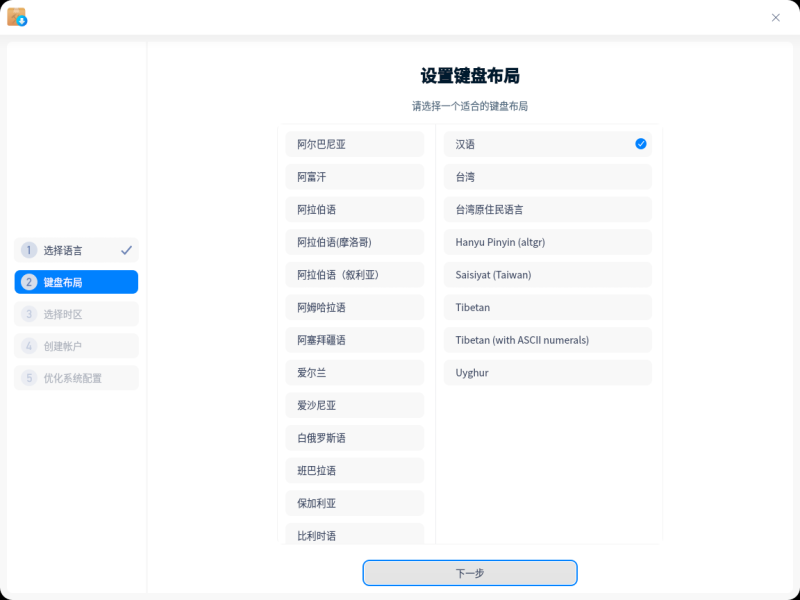
Task: Select Saisiyat (Taiwan) variant
Action: pyautogui.click(x=547, y=275)
